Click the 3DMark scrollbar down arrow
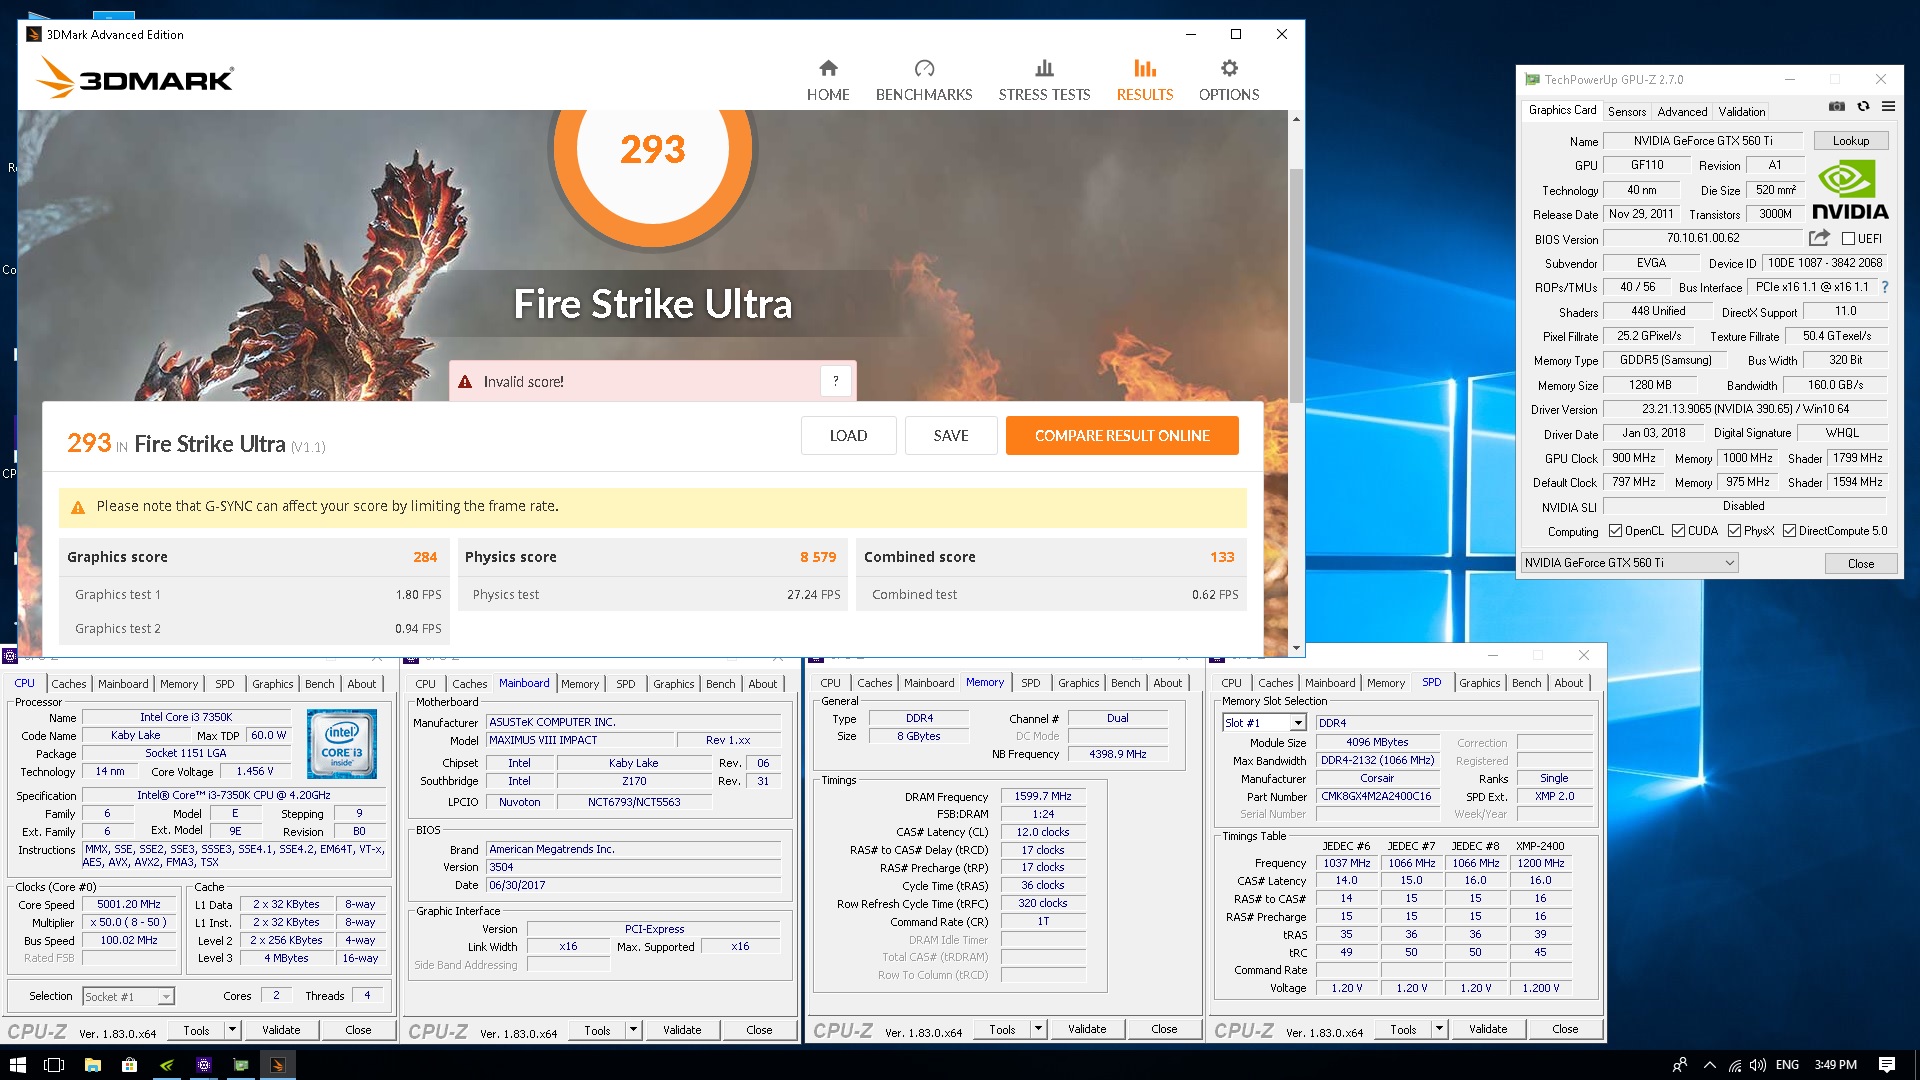The width and height of the screenshot is (1920, 1080). point(1296,648)
